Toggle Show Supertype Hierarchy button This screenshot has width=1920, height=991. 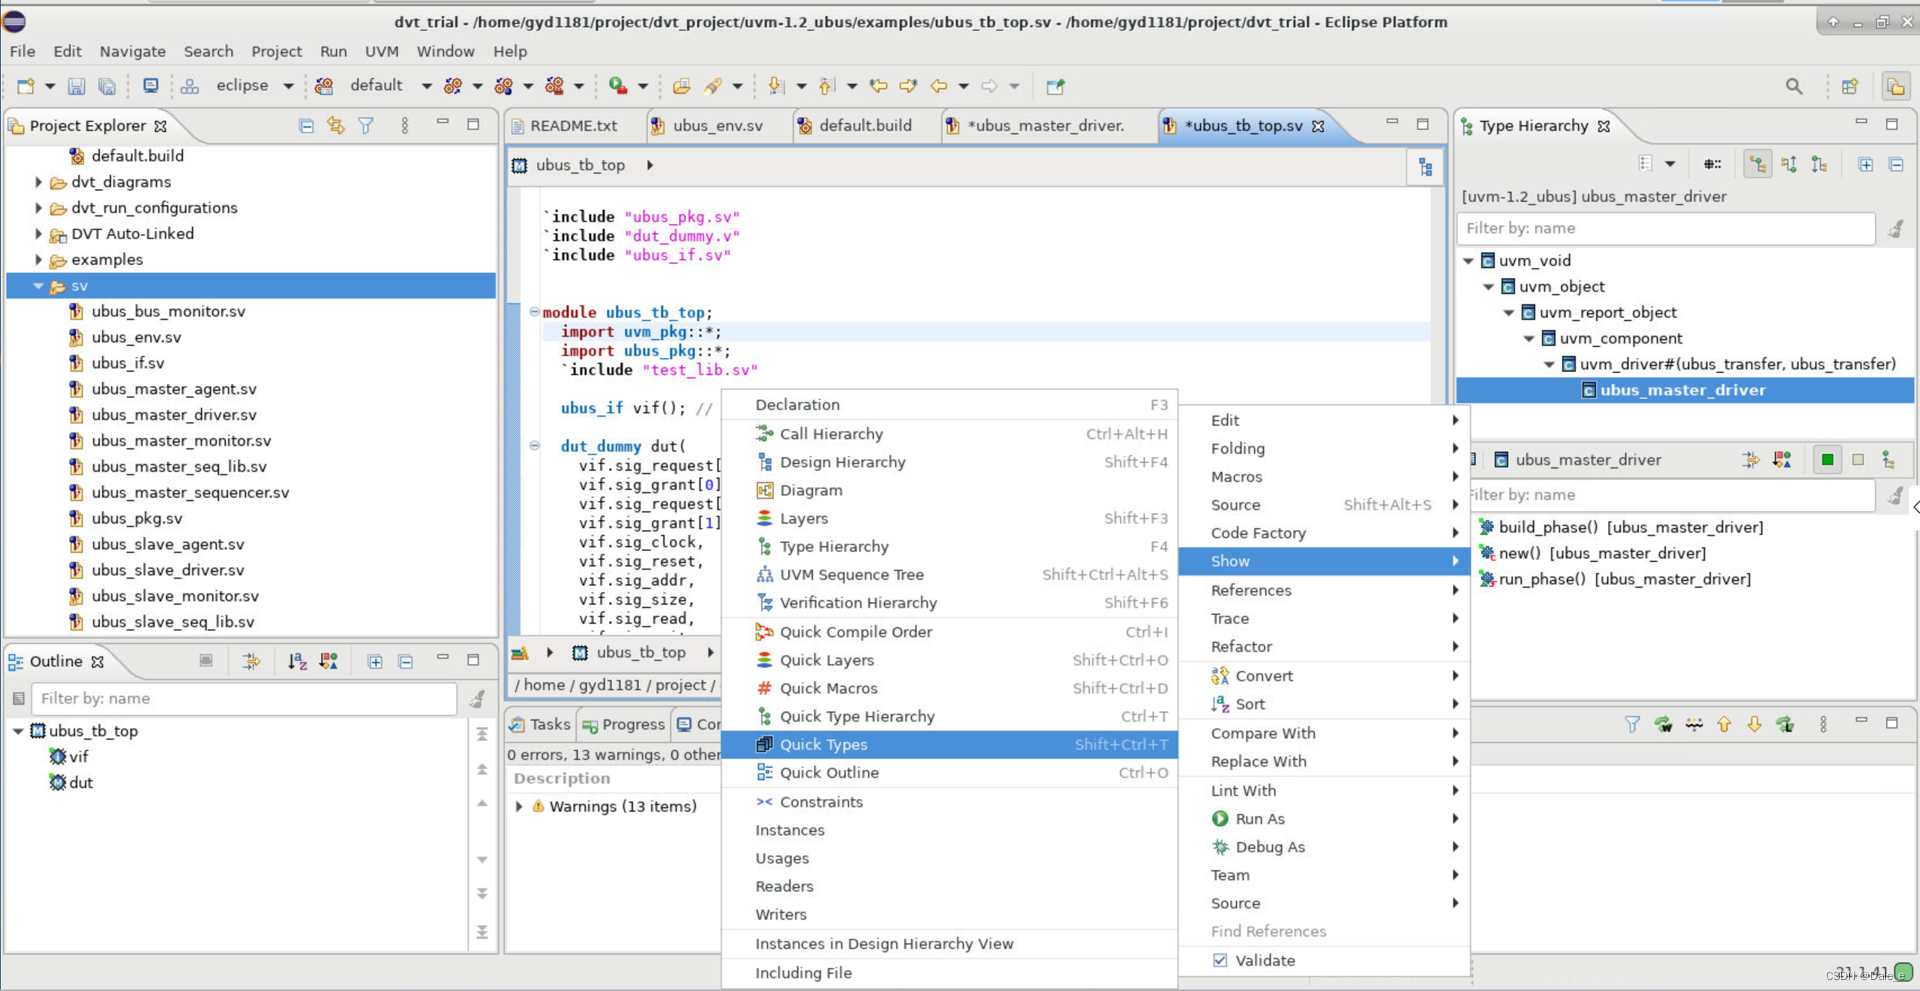1789,164
